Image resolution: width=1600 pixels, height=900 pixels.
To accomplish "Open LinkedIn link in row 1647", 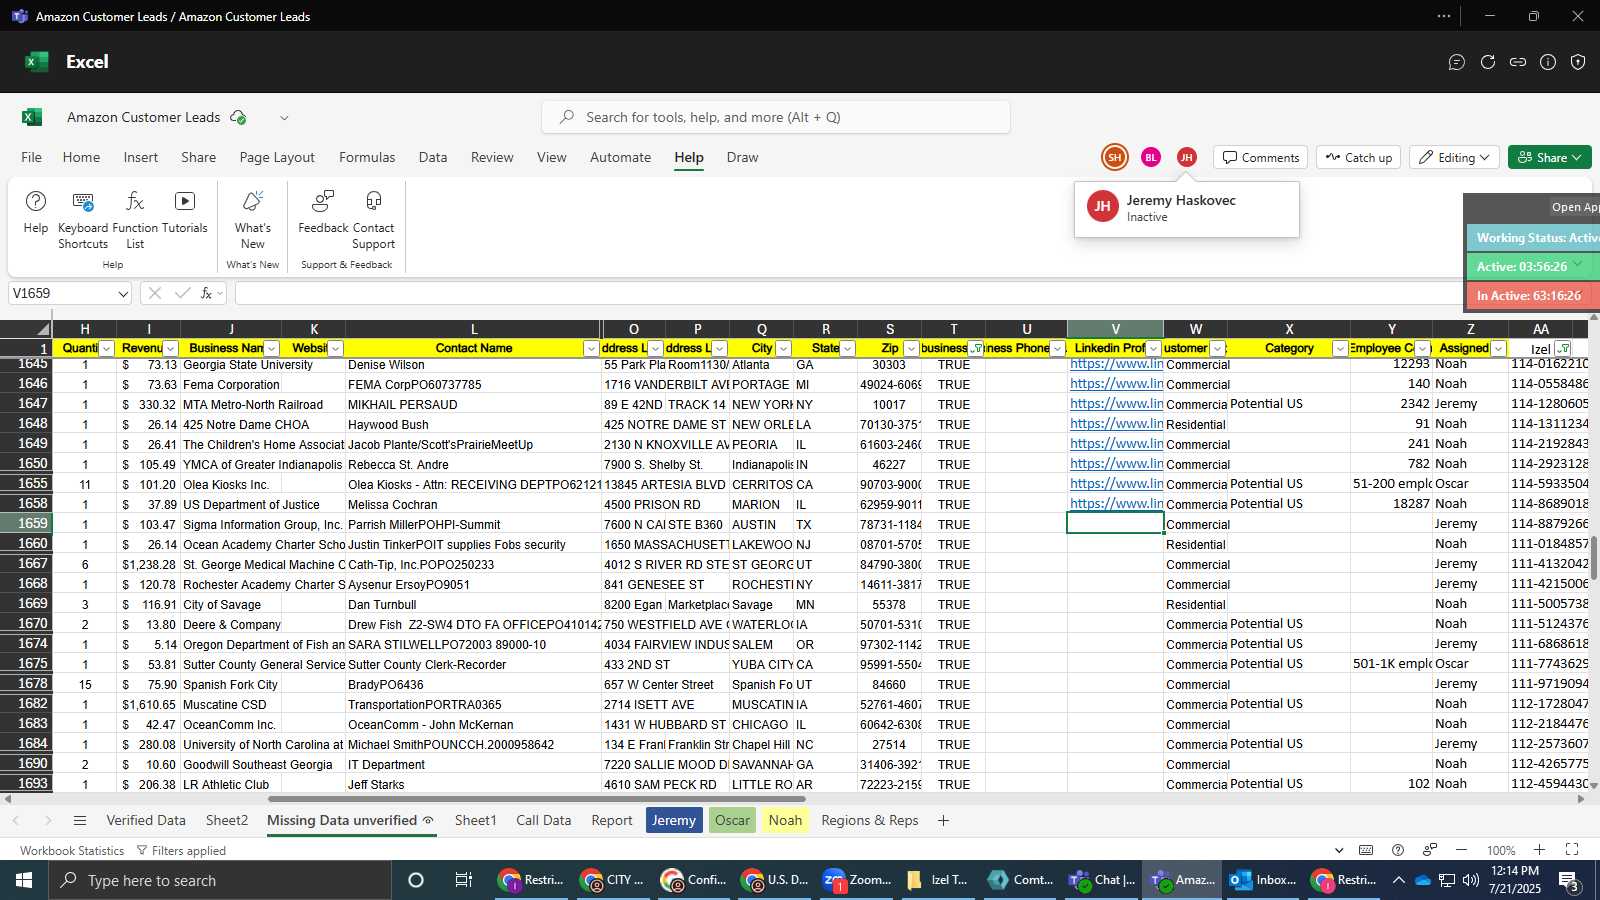I will (1116, 404).
